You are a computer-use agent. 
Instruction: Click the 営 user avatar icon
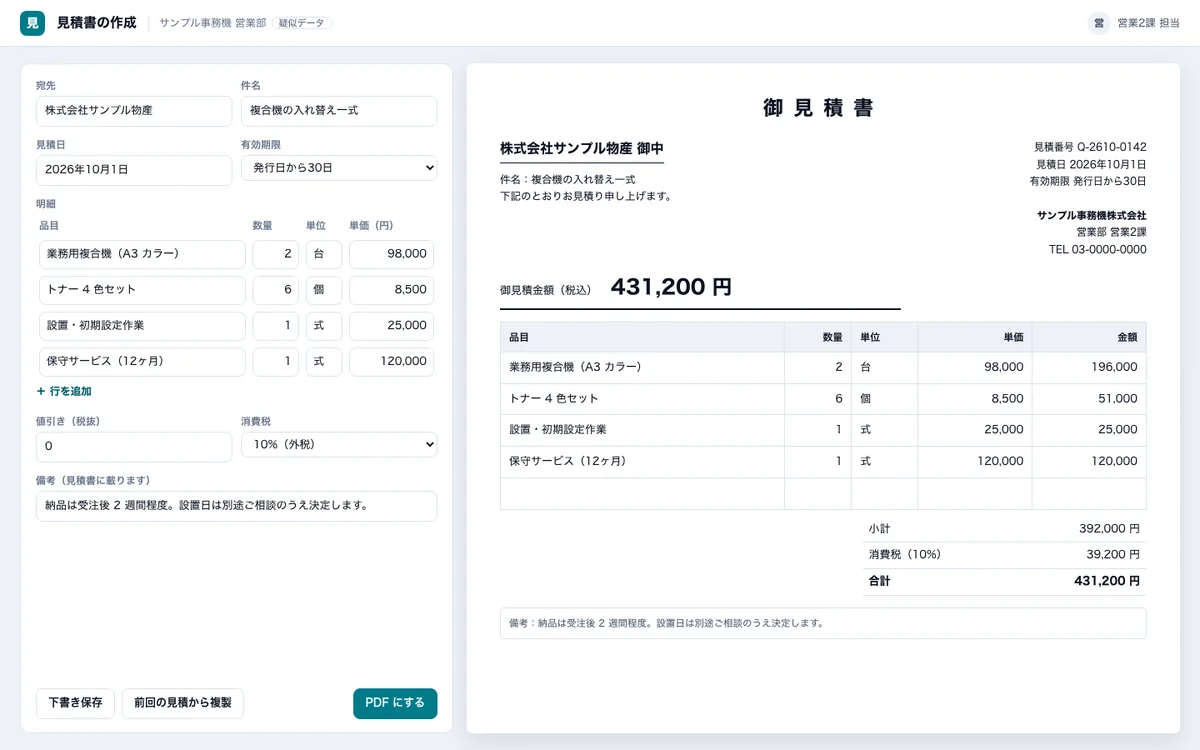tap(1099, 23)
